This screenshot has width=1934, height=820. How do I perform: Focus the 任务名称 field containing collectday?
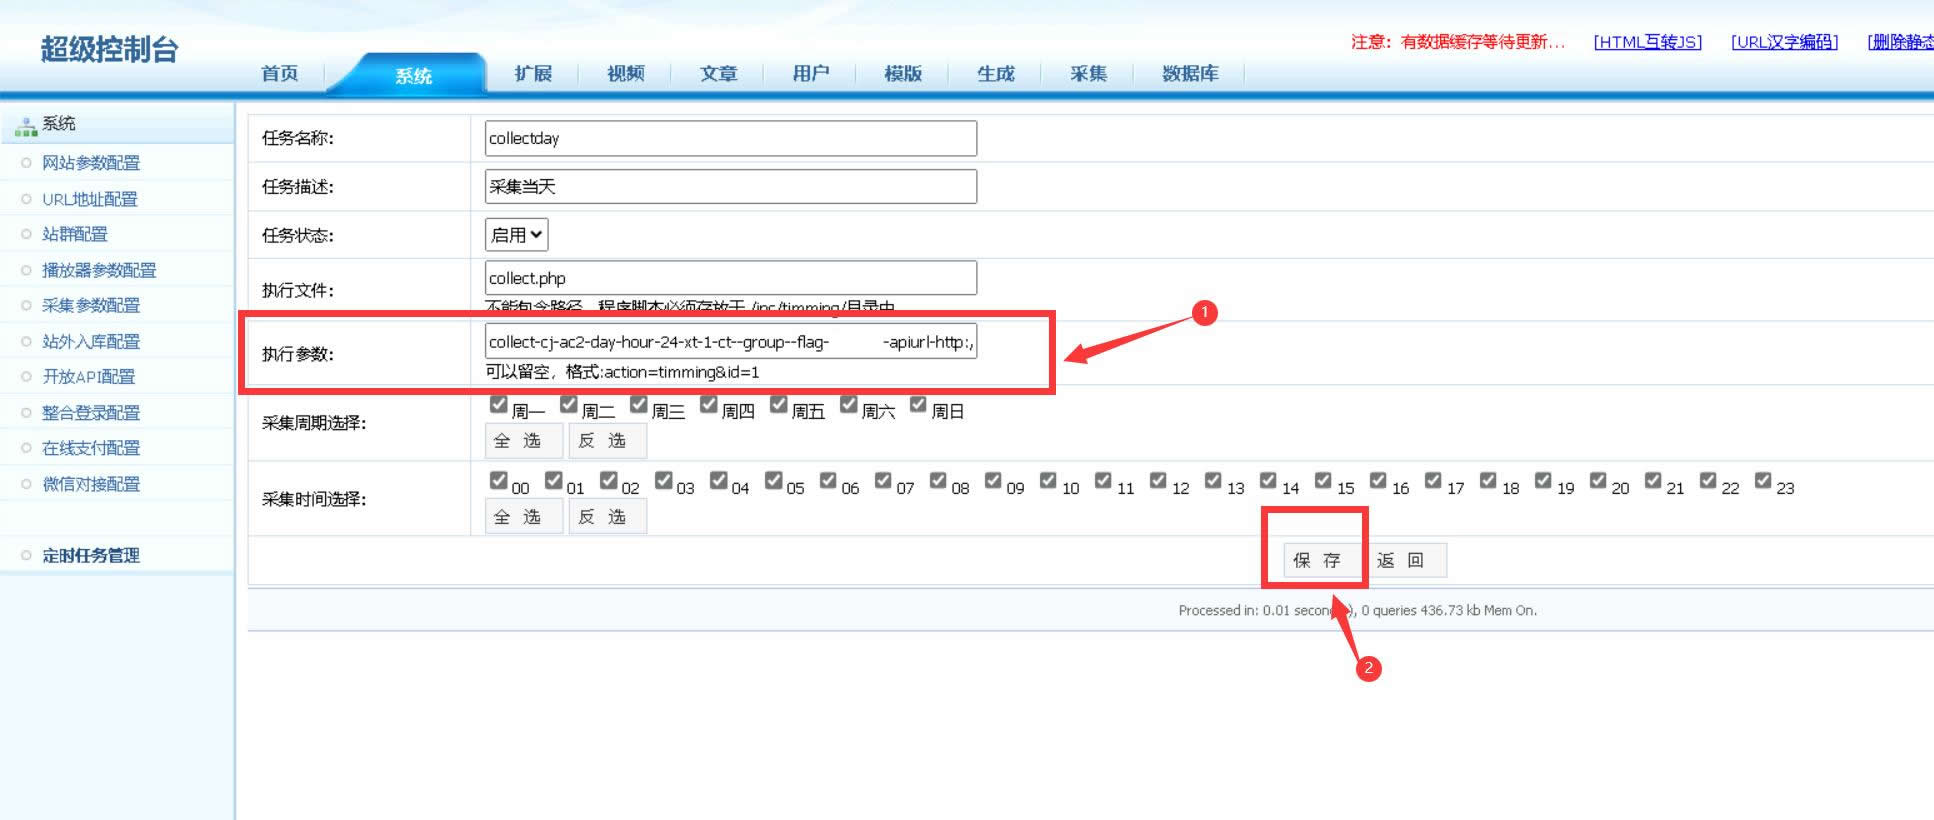(x=730, y=139)
